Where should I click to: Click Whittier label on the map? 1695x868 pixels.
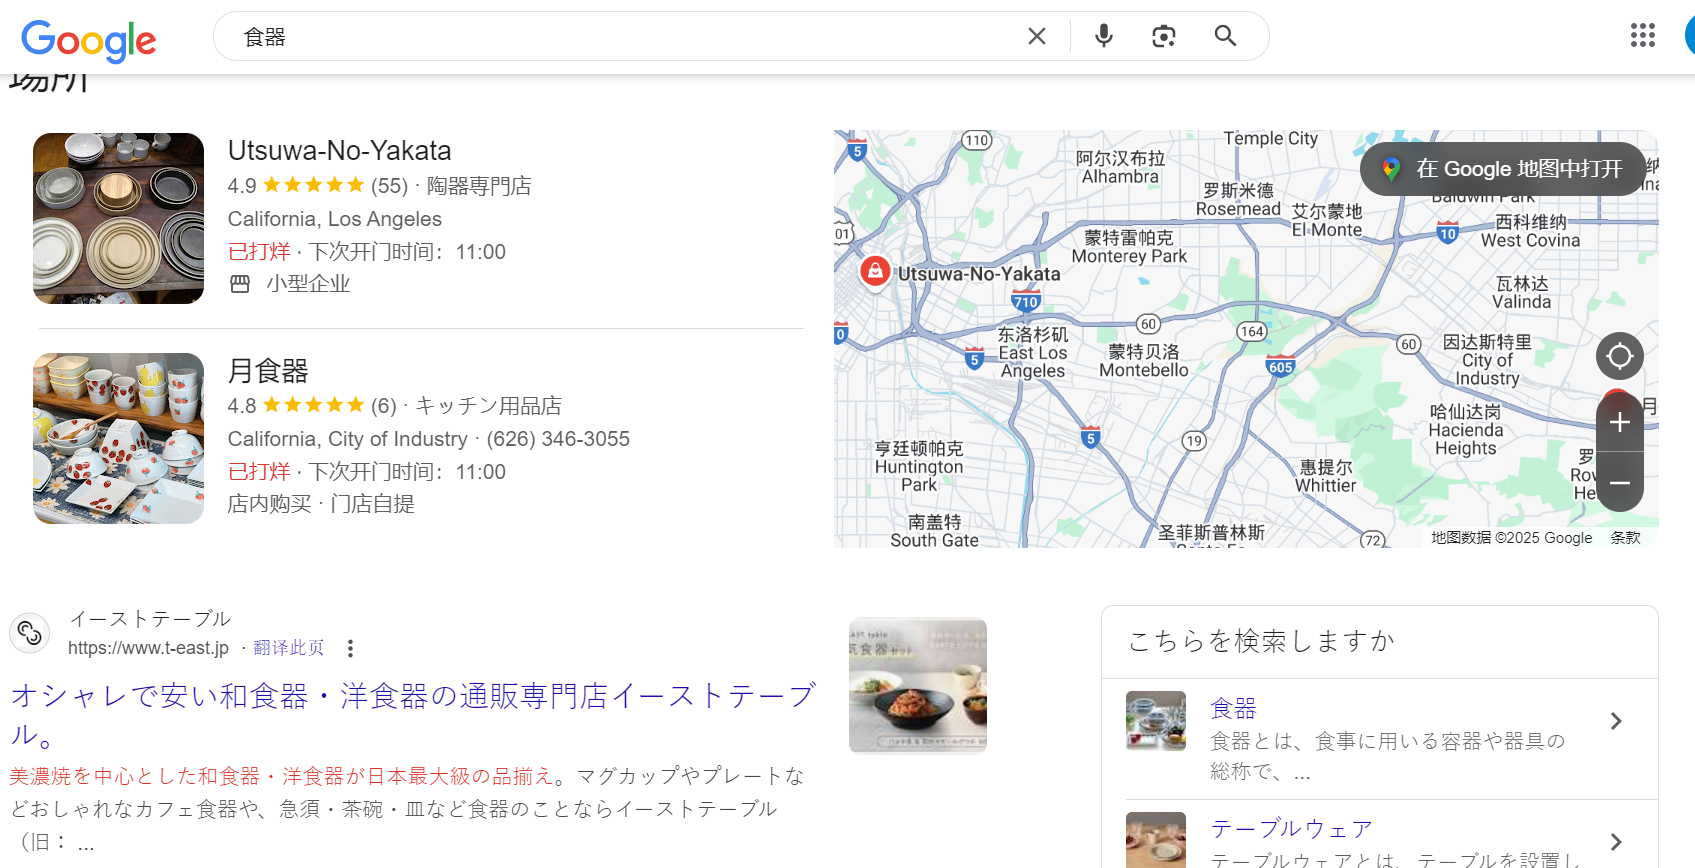1326,476
